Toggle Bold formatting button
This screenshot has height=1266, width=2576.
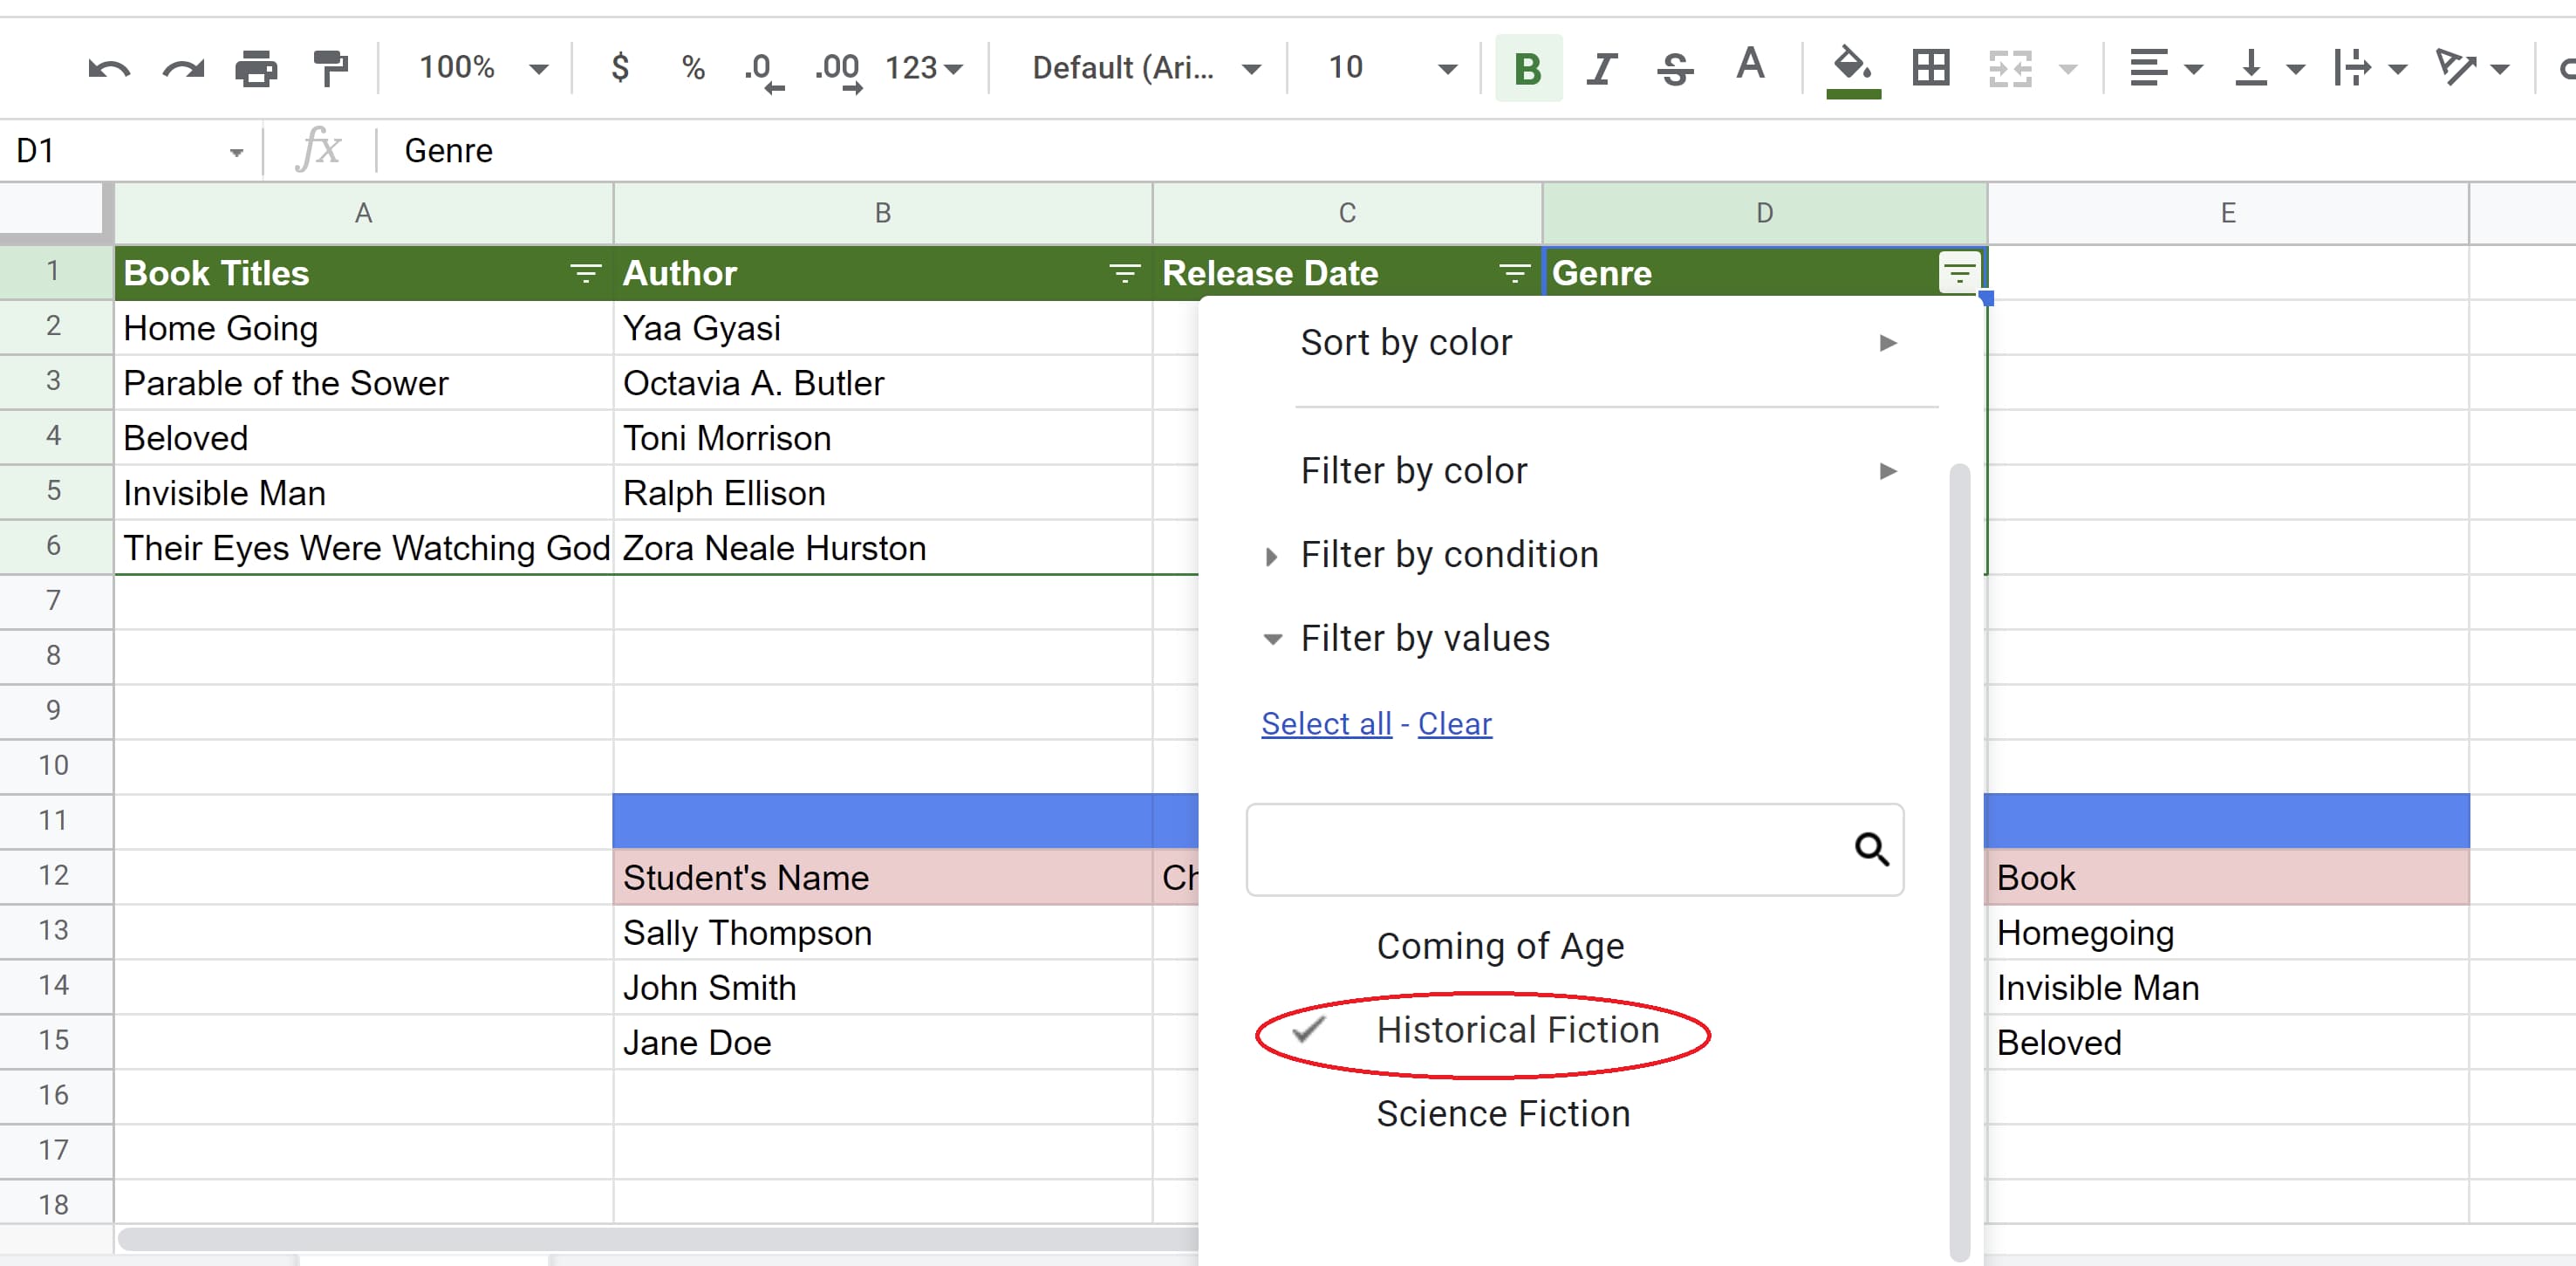pos(1526,68)
